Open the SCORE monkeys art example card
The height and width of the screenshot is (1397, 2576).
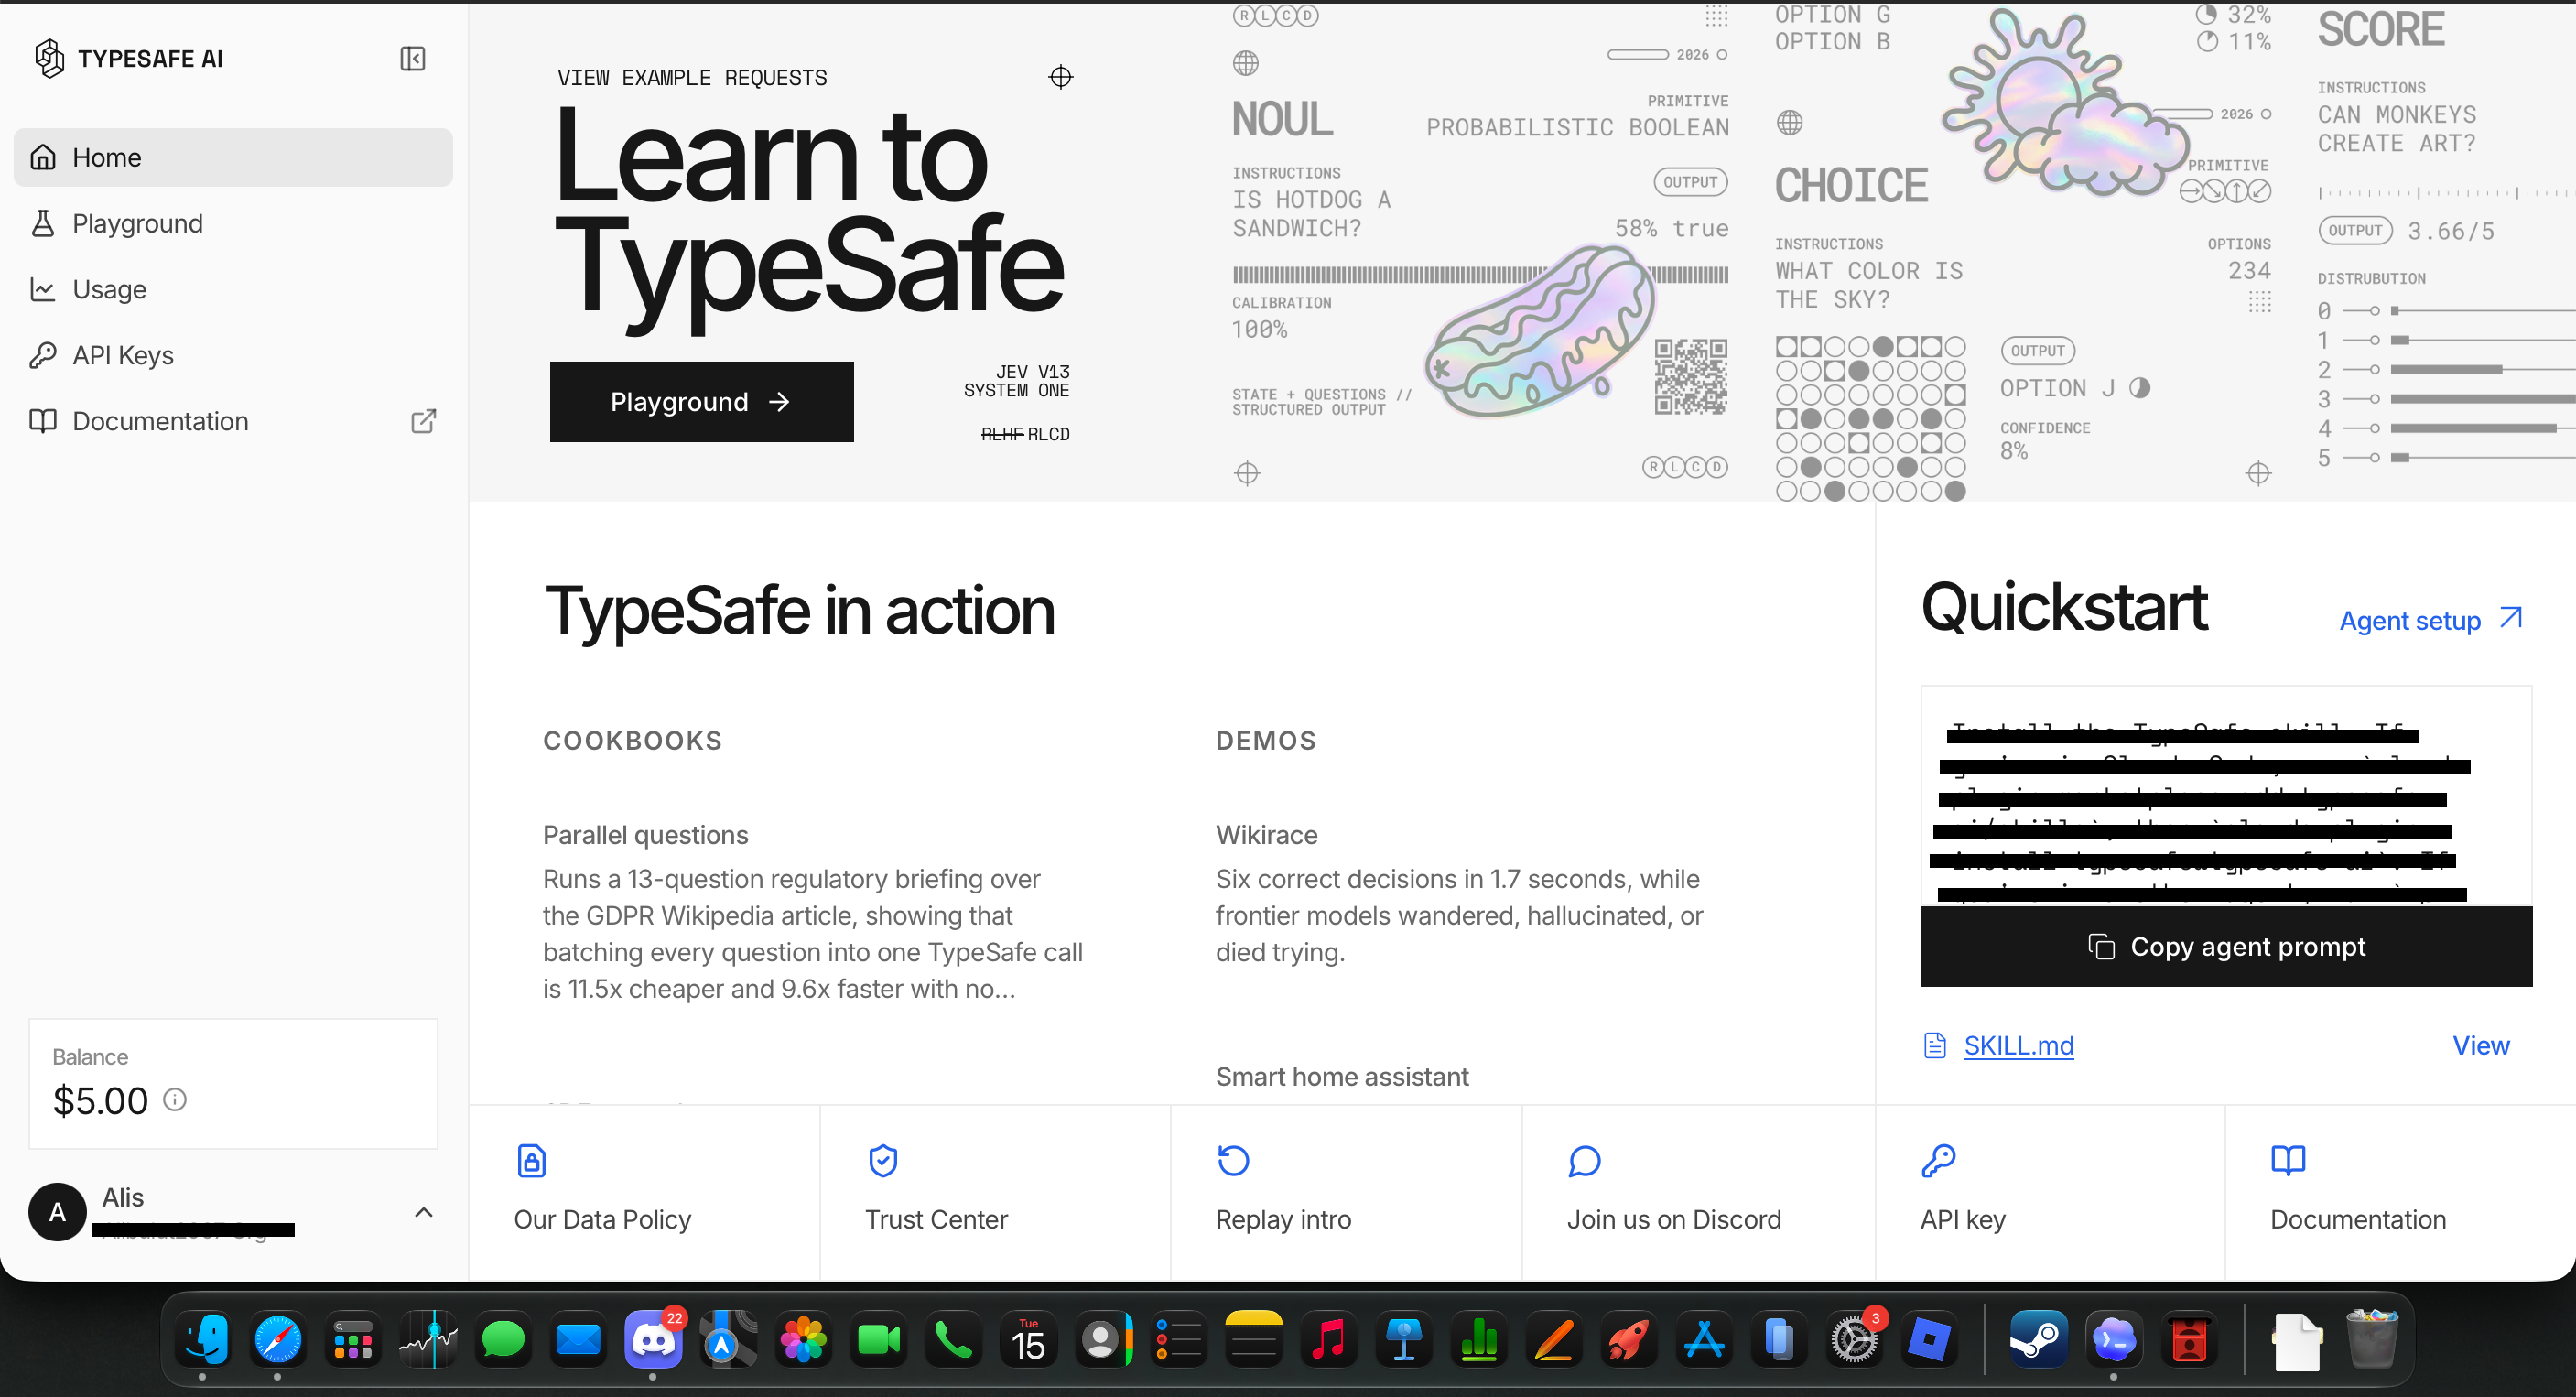coord(2445,240)
